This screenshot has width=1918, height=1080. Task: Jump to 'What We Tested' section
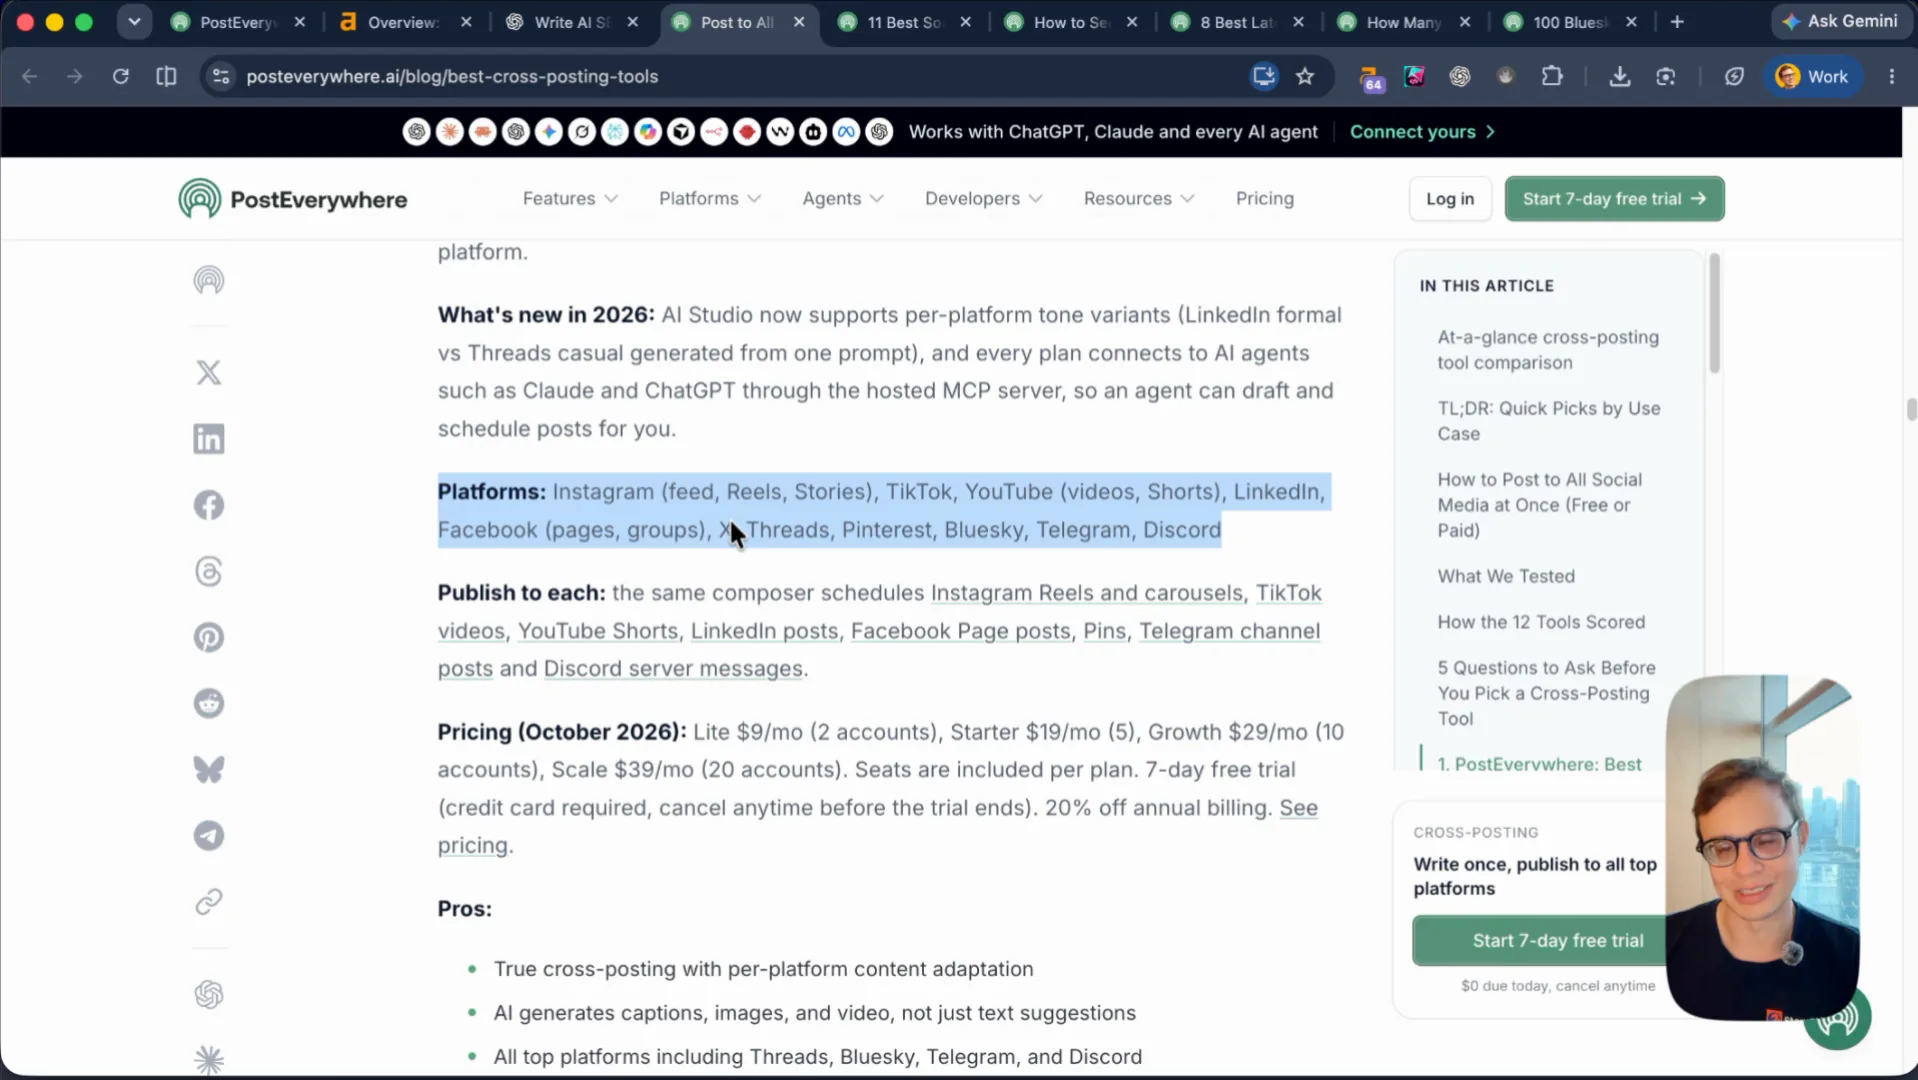point(1506,577)
